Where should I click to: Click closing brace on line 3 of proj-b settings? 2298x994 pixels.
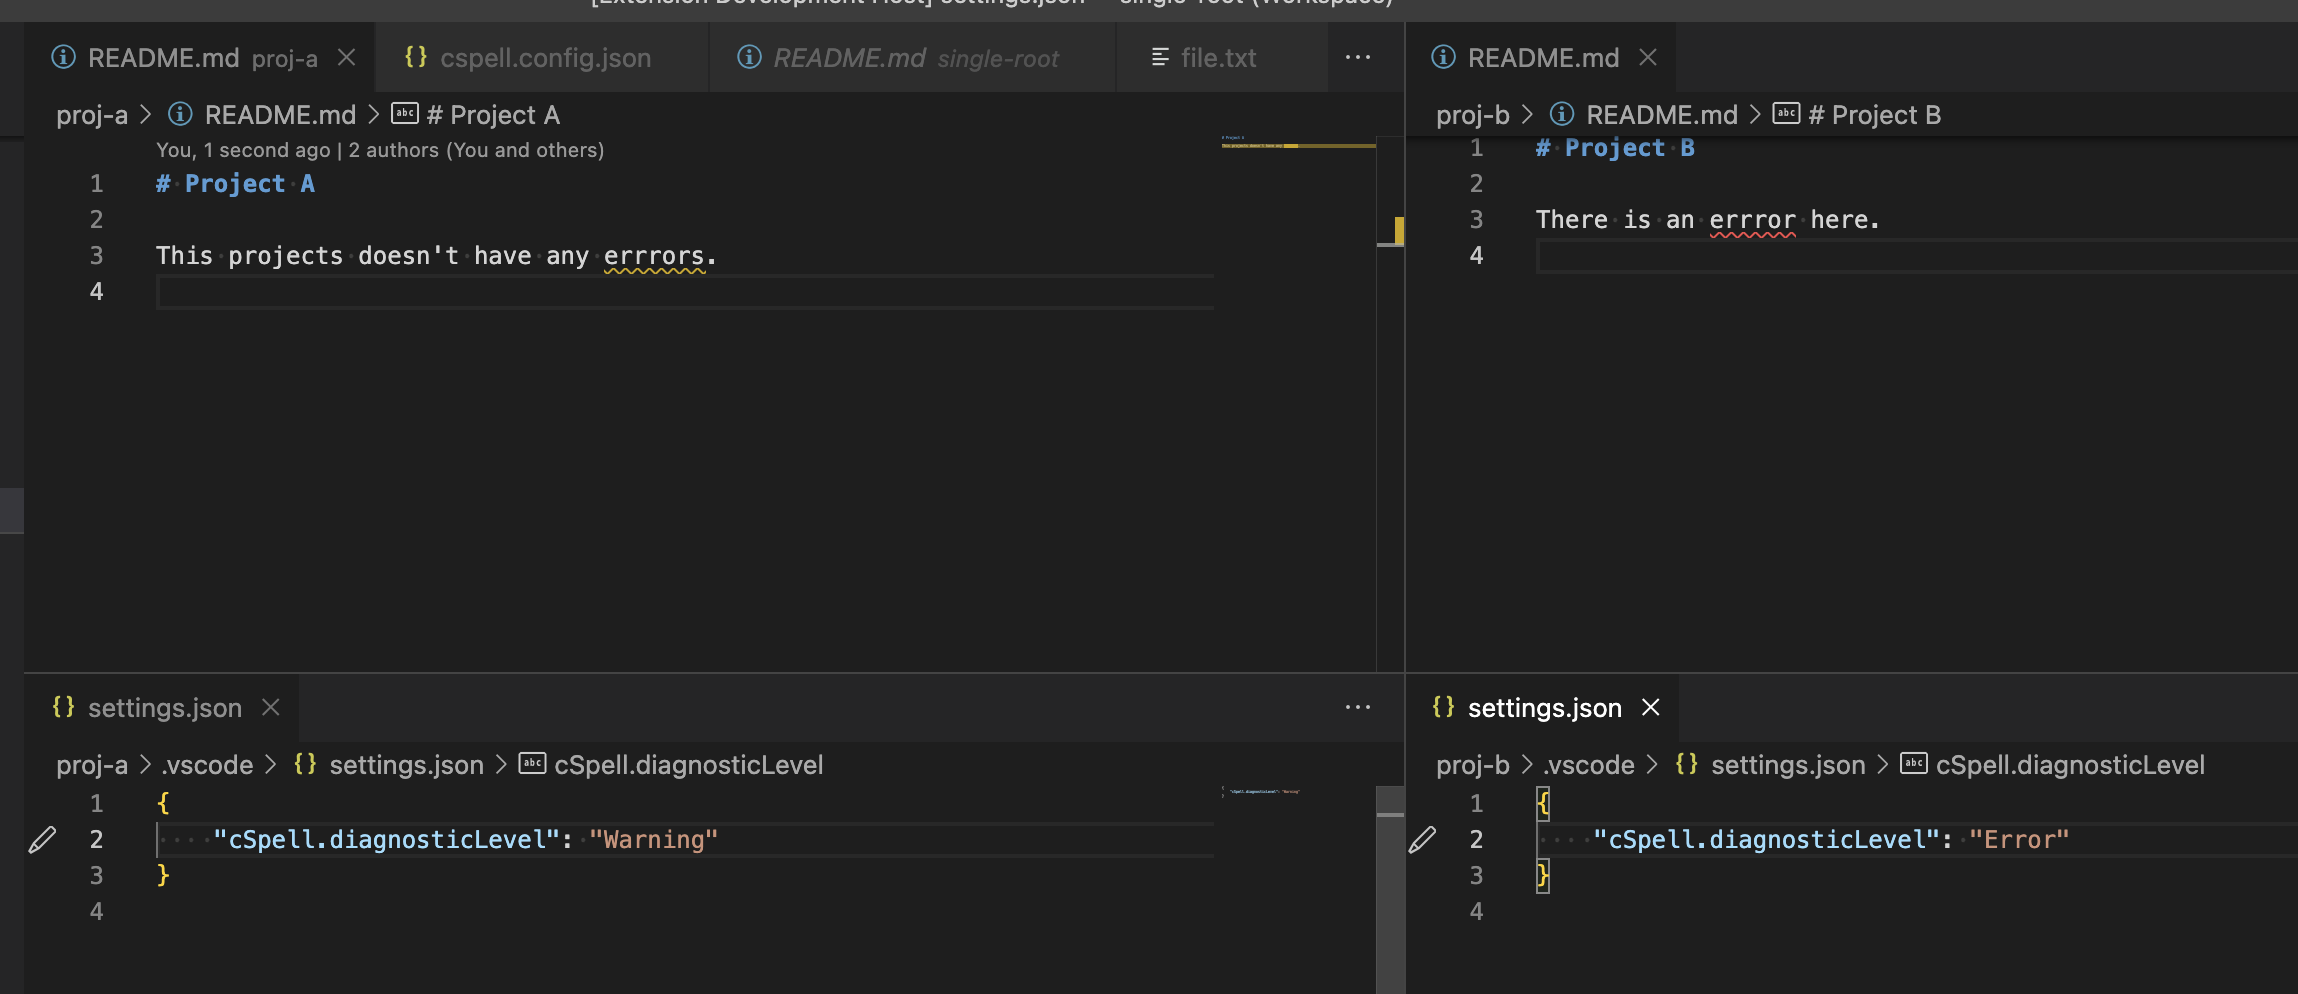1543,876
